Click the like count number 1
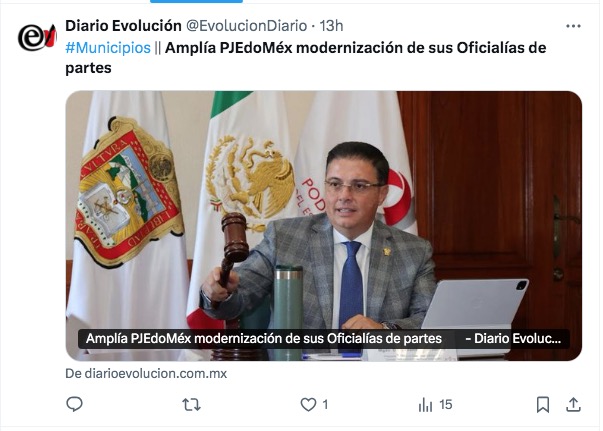The image size is (603, 431). (325, 404)
